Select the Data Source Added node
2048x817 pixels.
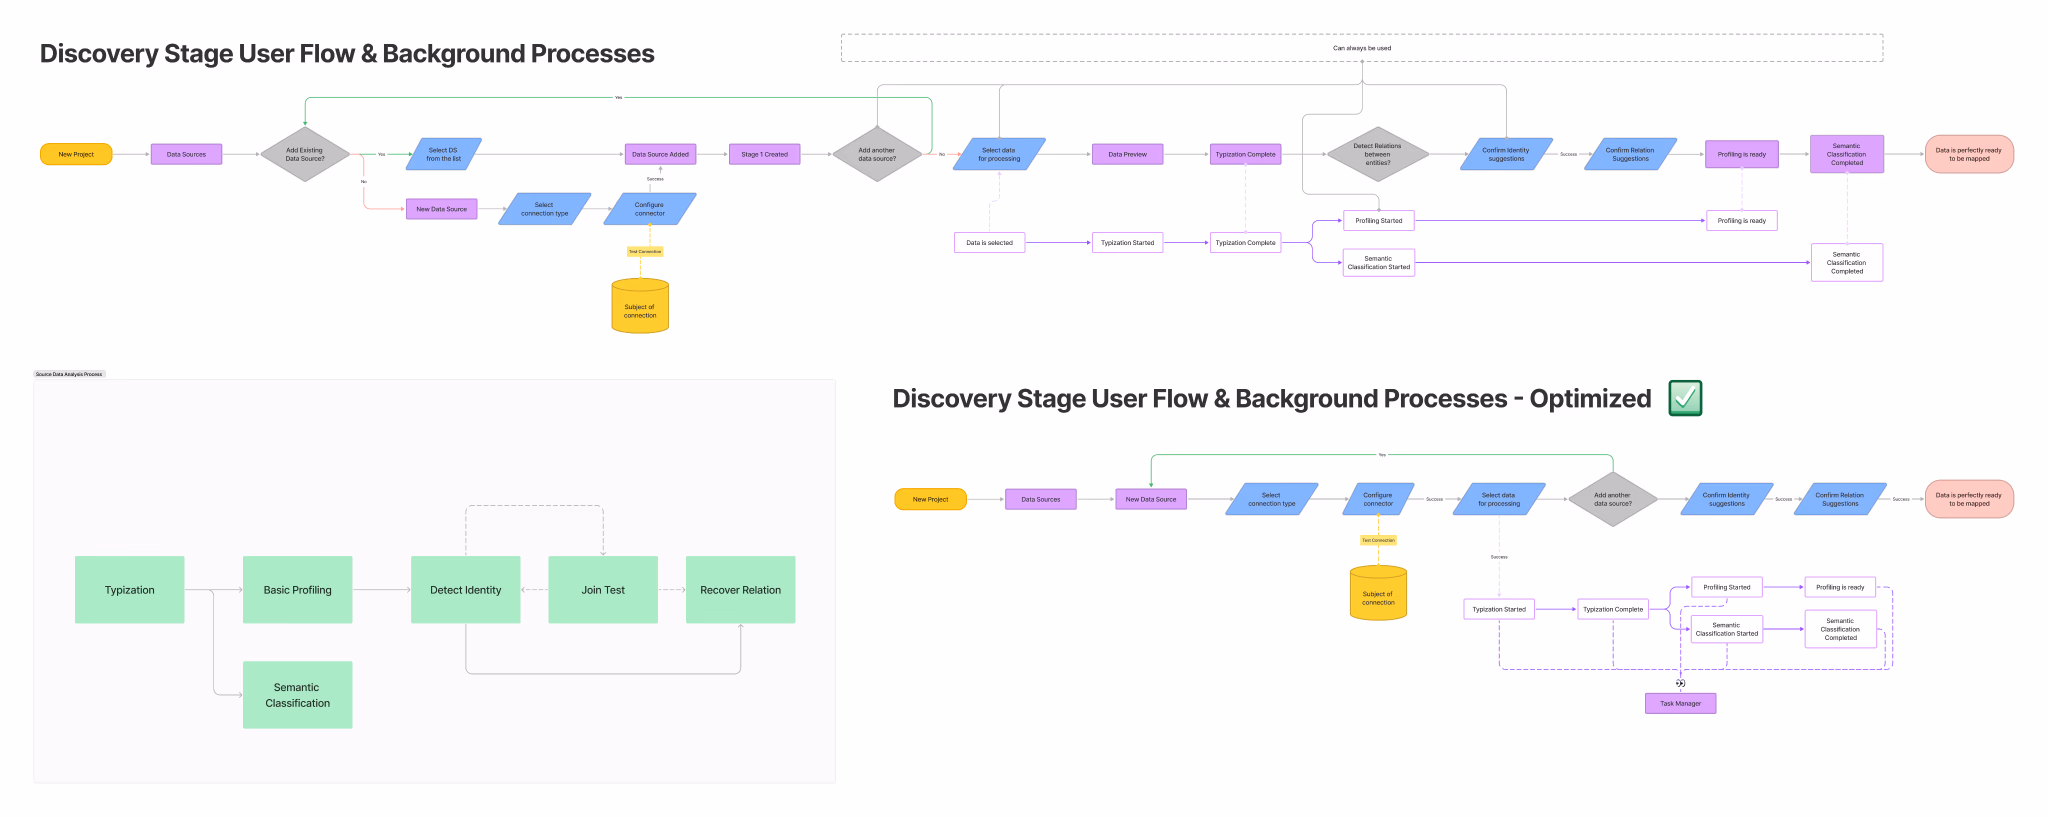point(660,154)
